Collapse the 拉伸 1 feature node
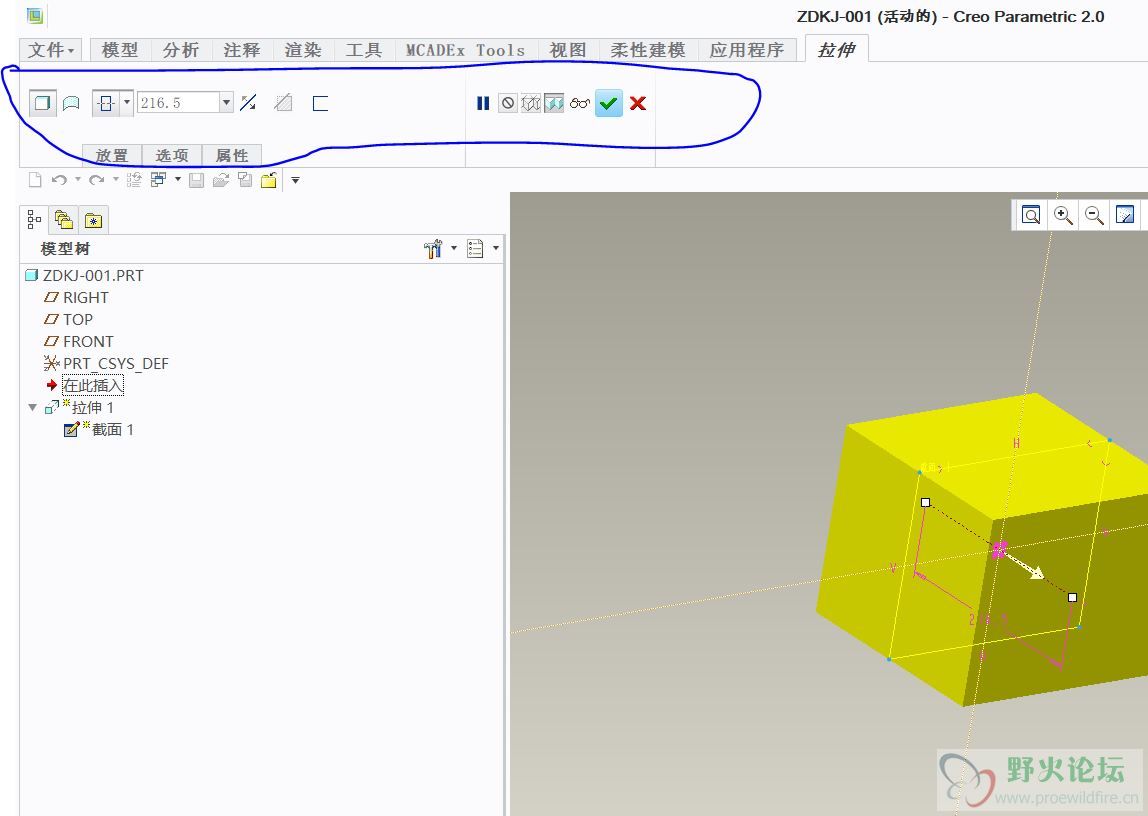Screen dimensions: 1148x816 32,407
